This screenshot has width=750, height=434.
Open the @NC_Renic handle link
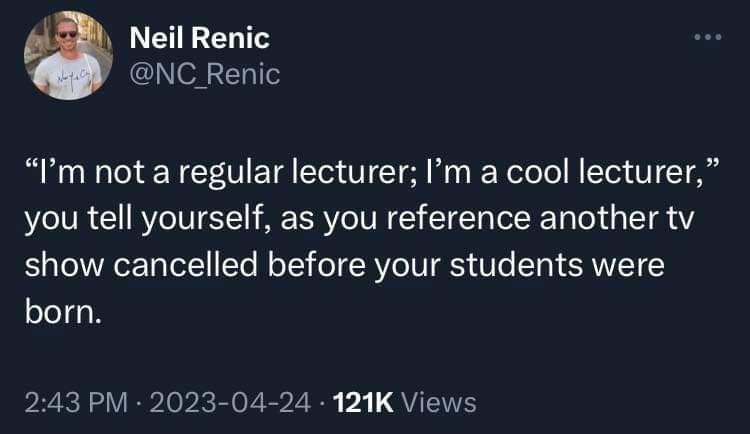point(205,75)
